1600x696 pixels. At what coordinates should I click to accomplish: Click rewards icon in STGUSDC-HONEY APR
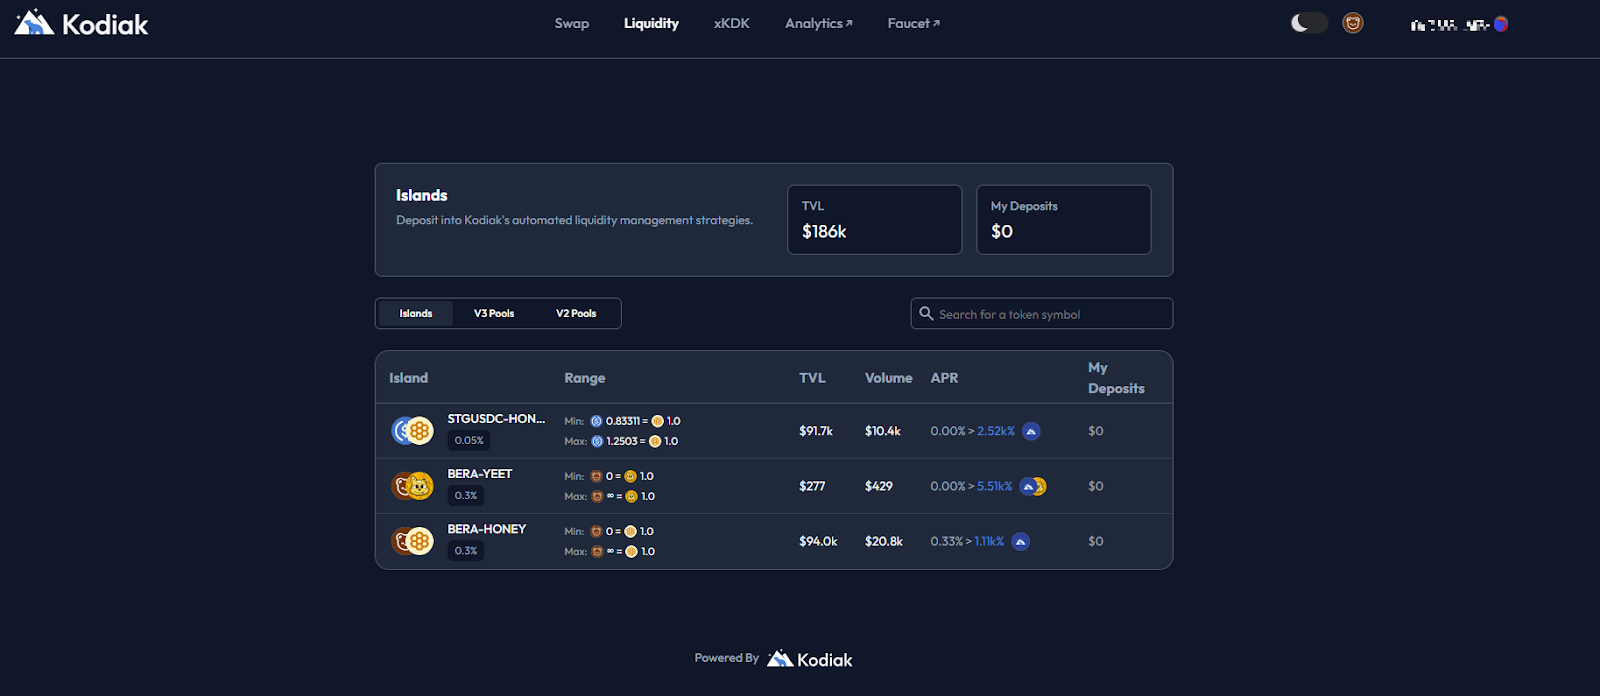(x=1031, y=431)
